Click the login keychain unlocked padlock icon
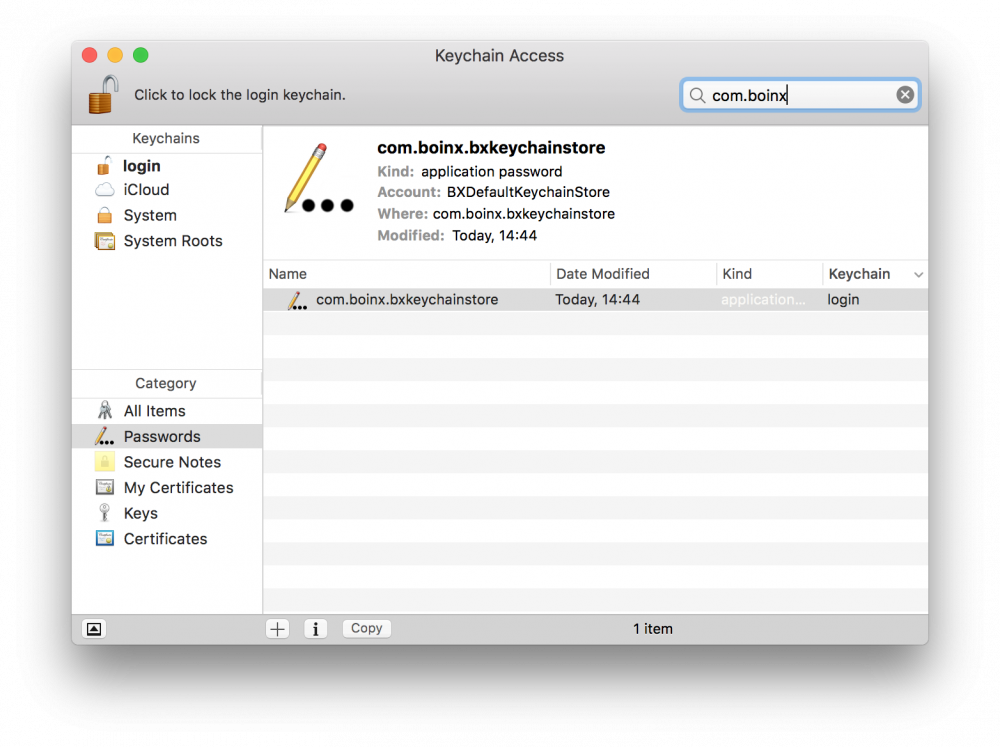The width and height of the screenshot is (1000, 747). pyautogui.click(x=104, y=165)
